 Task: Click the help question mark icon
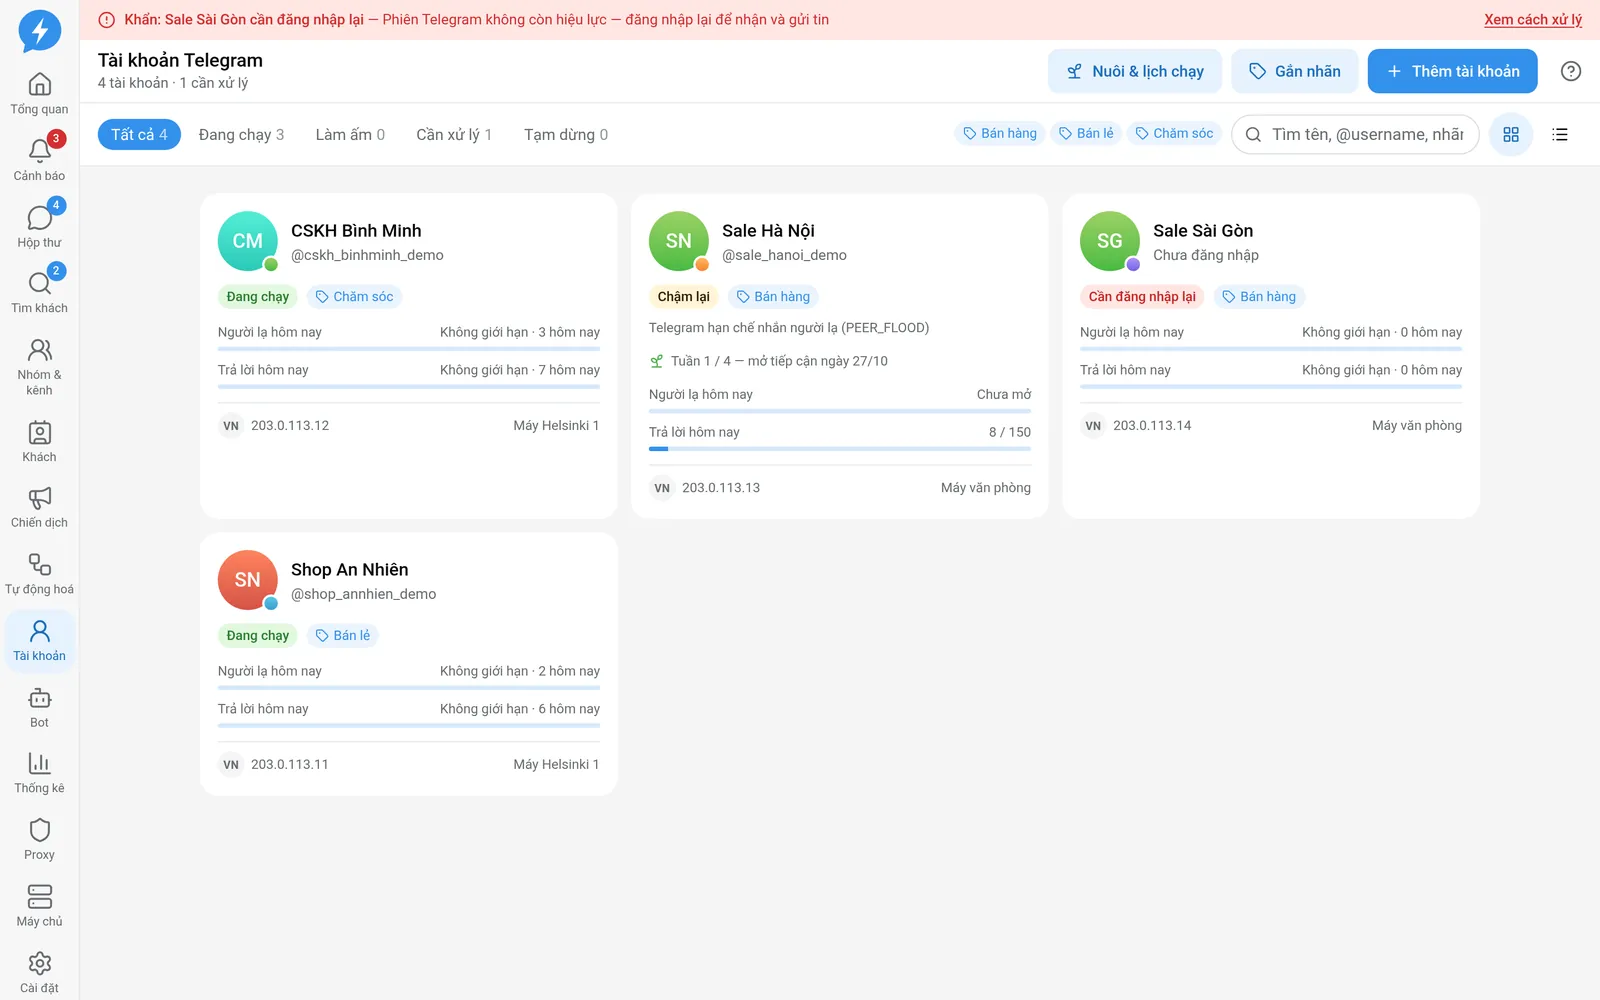click(1571, 71)
